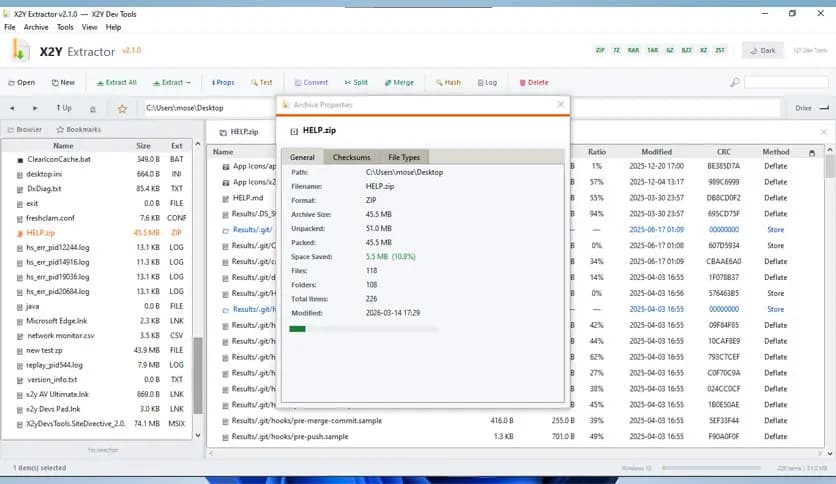Select X2yDevsTools.SiteDirective MSIX row
Screen dimensions: 836x484
[x=97, y=424]
